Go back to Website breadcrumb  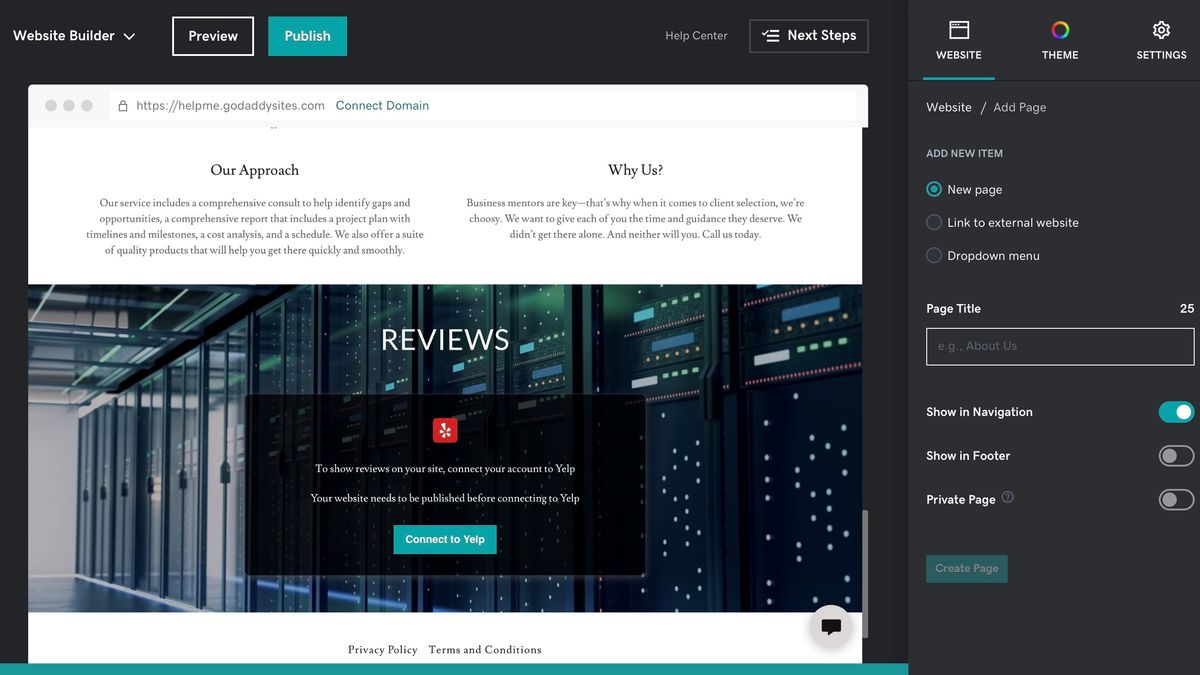tap(949, 107)
